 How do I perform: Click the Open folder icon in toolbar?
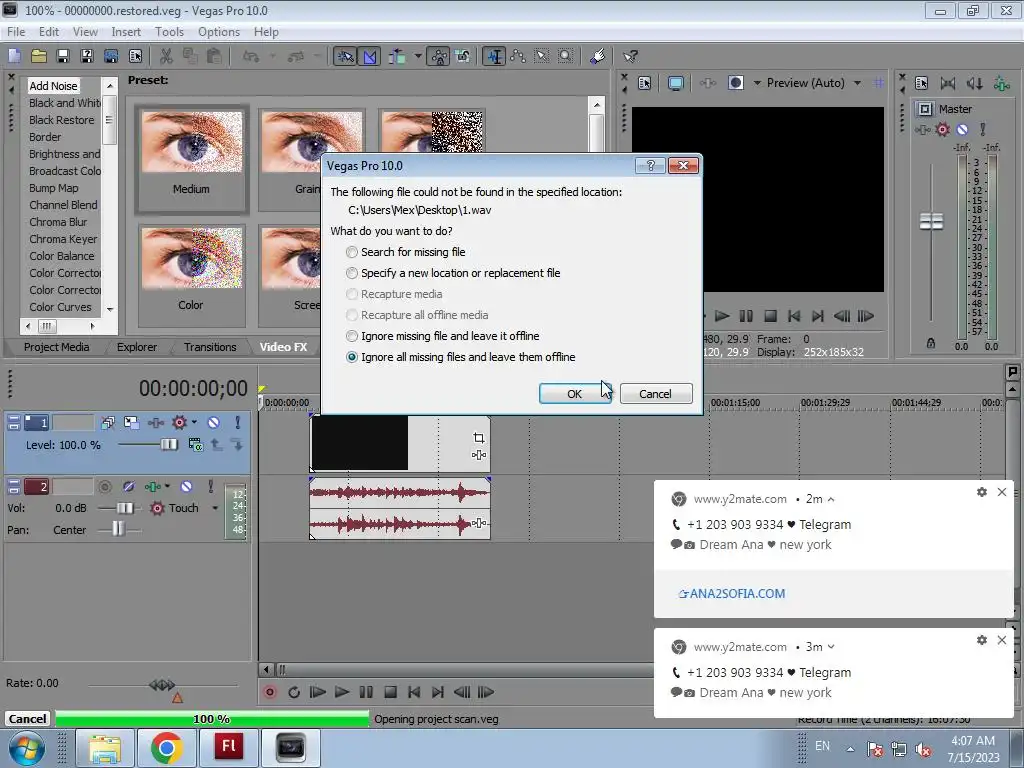pyautogui.click(x=39, y=56)
